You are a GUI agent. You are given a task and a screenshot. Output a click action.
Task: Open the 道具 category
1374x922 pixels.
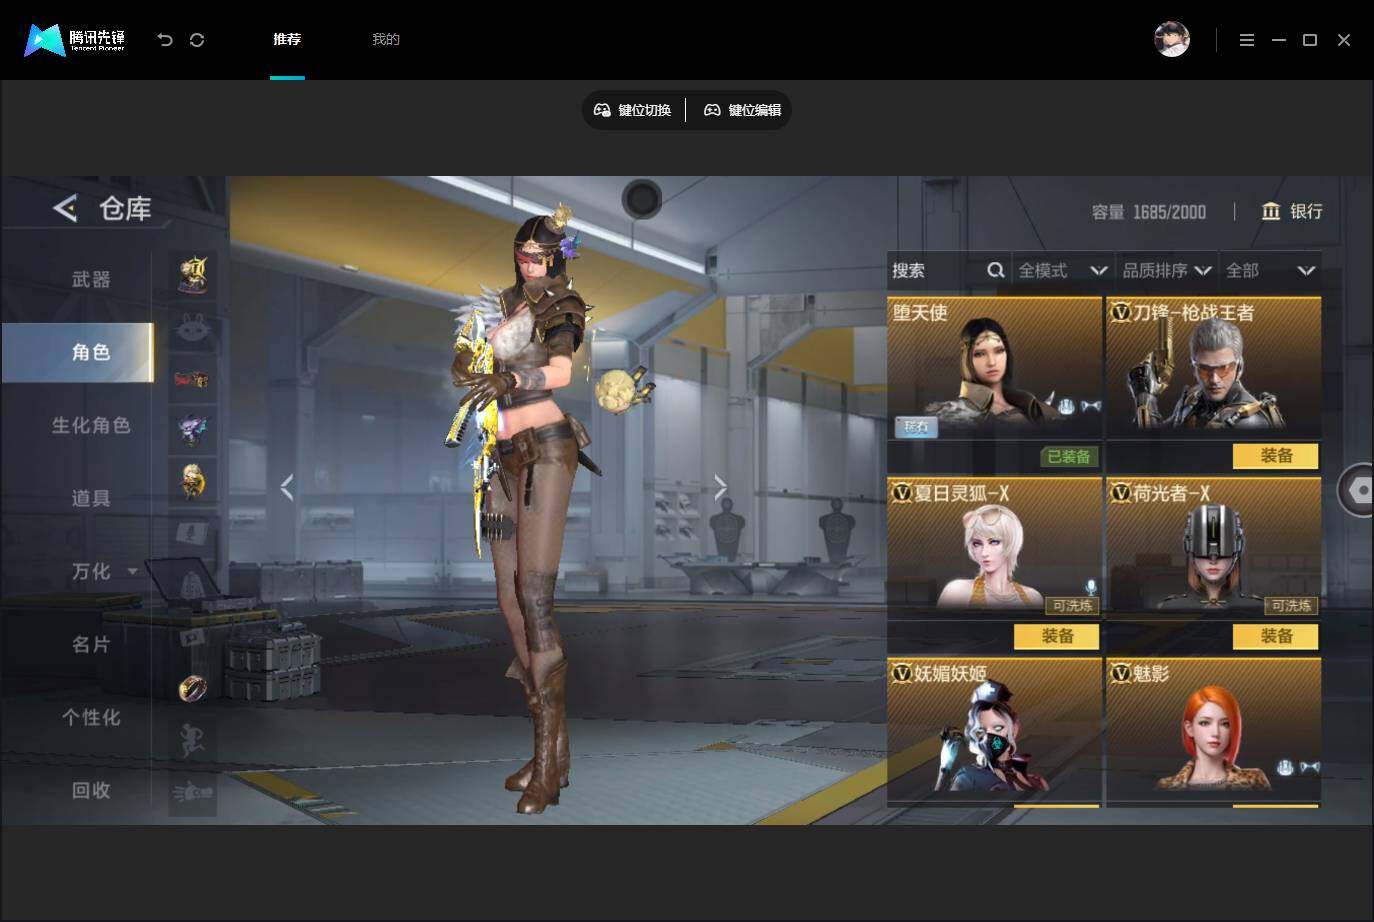pyautogui.click(x=91, y=498)
